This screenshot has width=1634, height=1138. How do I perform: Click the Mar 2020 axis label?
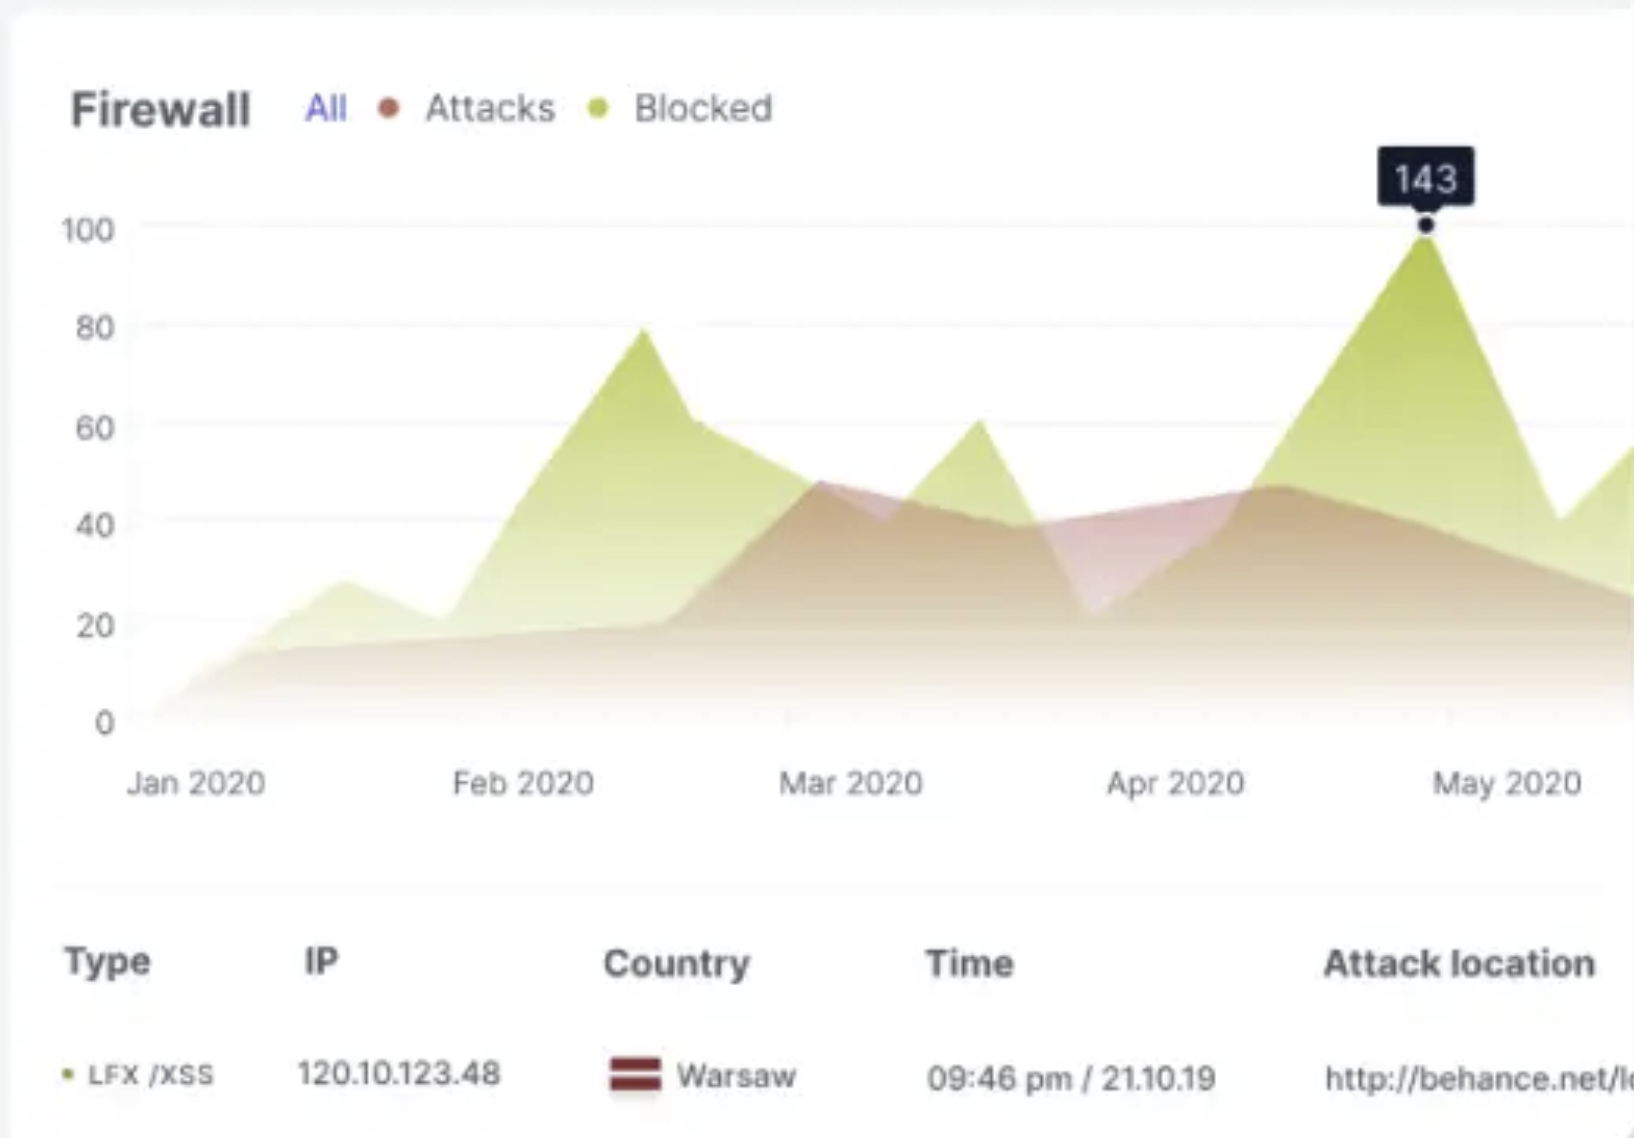pyautogui.click(x=850, y=783)
